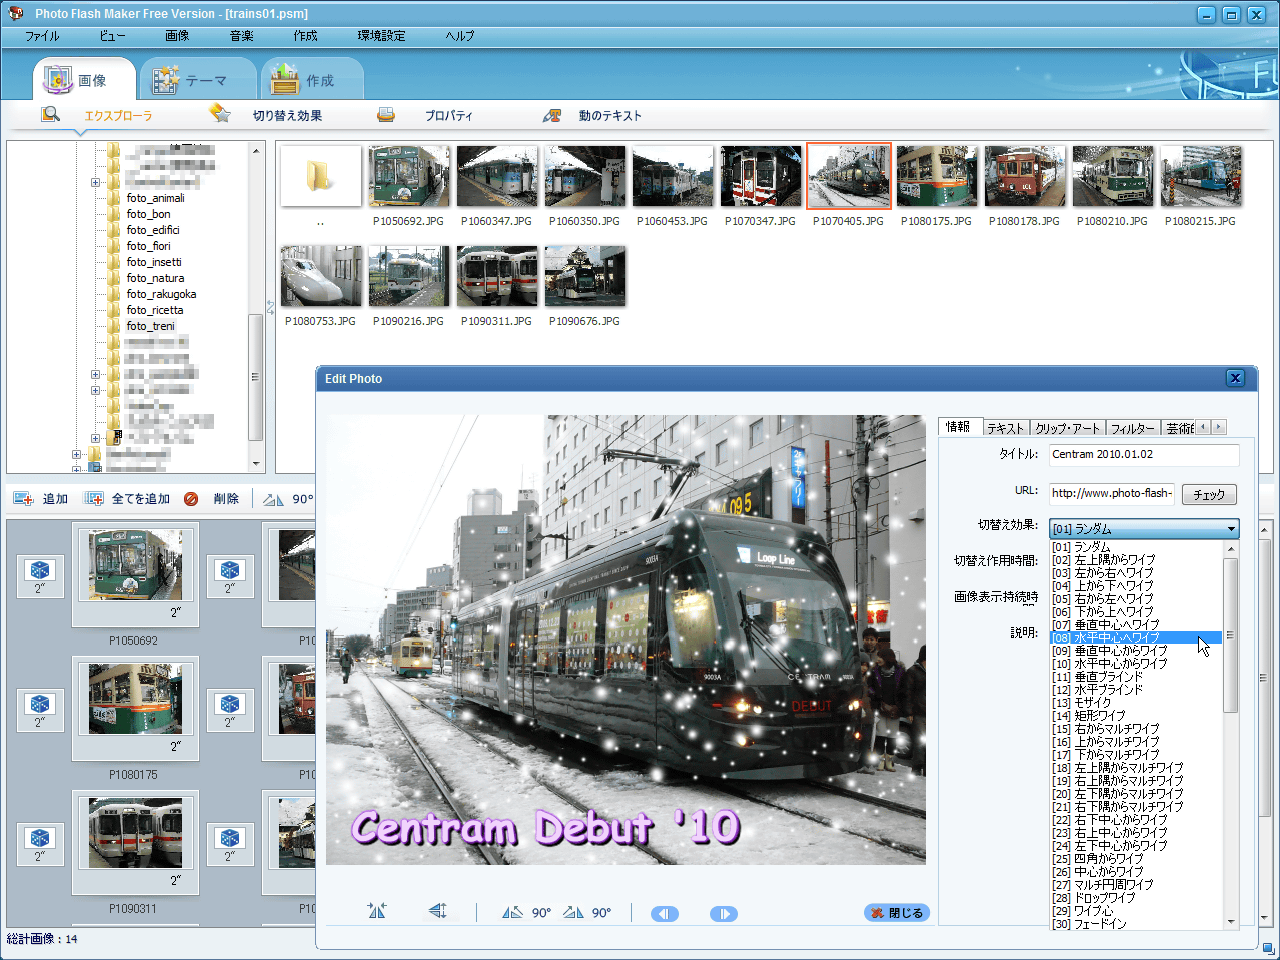Click the URL input field
Screen dimensions: 1280x960
[x=1112, y=493]
